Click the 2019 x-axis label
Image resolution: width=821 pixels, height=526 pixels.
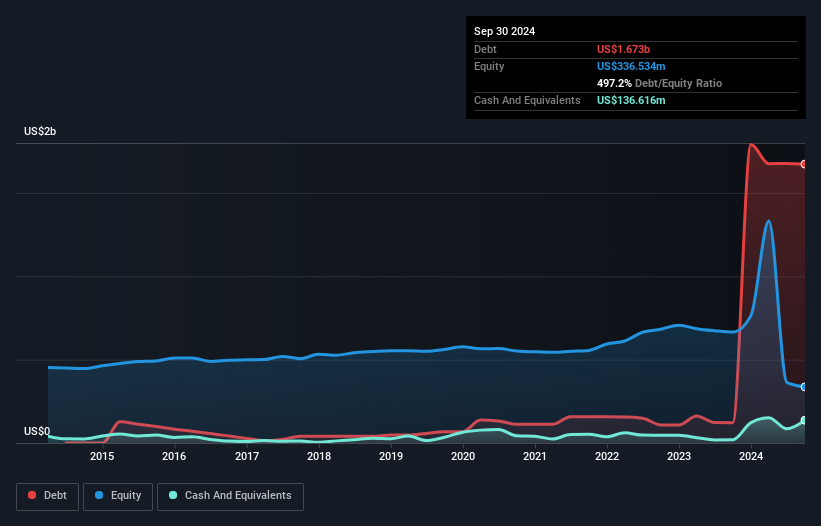click(391, 456)
